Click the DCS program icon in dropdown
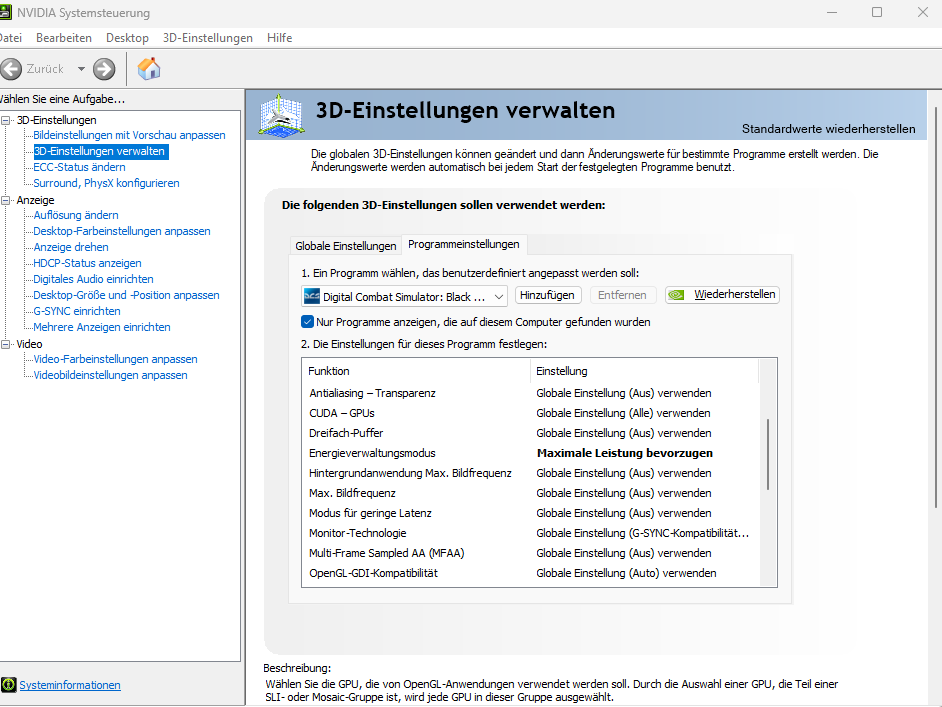Screen dimensions: 942x707 (312, 296)
